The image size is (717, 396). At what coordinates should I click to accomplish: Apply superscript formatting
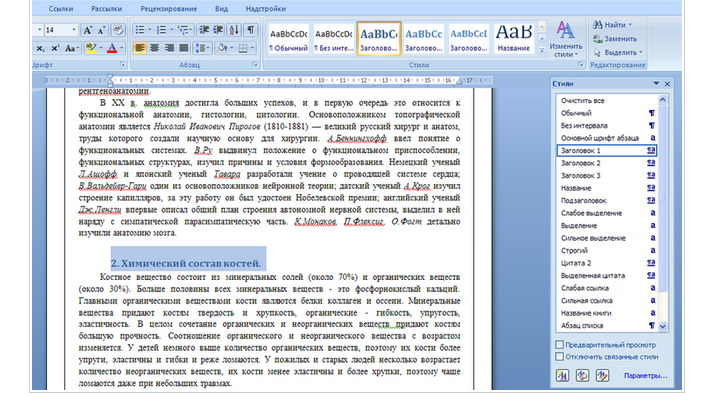point(54,48)
